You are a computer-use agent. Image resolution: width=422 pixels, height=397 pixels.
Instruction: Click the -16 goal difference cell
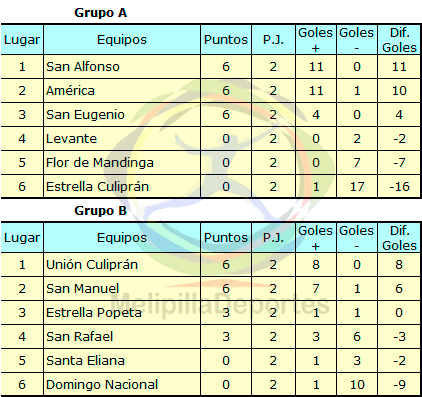(399, 186)
